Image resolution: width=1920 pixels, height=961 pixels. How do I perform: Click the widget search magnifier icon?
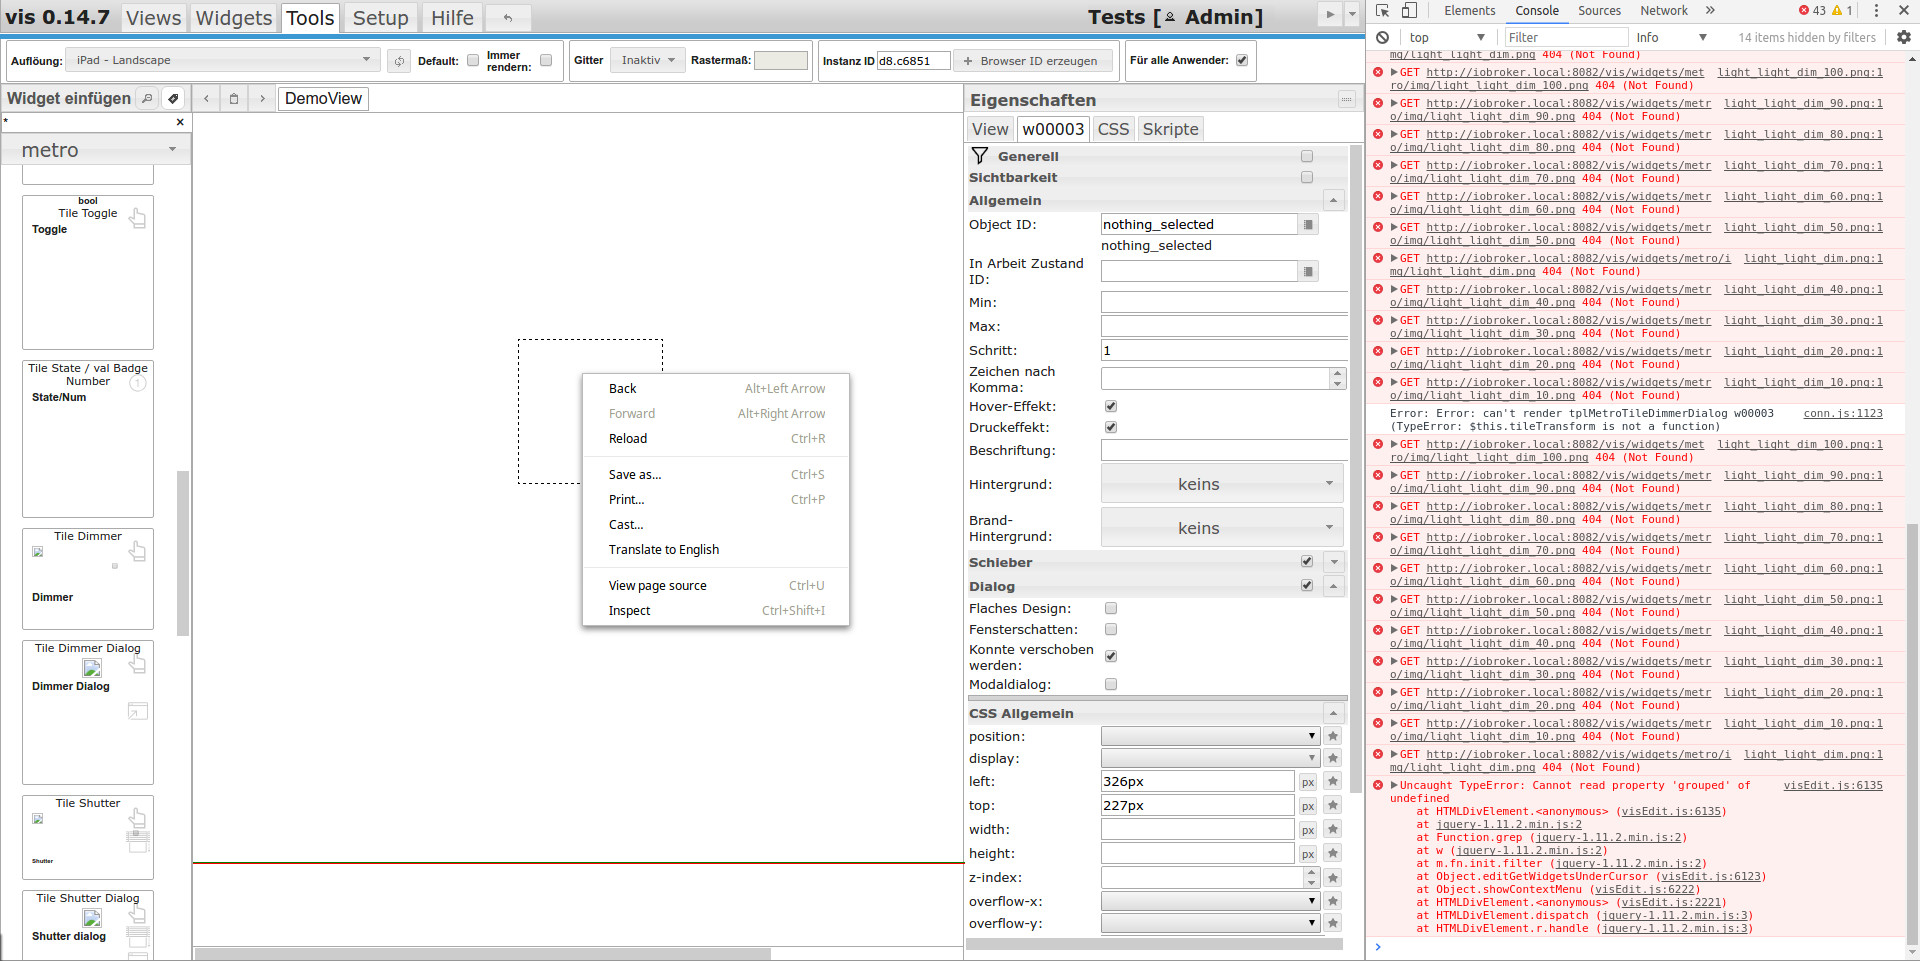coord(147,98)
